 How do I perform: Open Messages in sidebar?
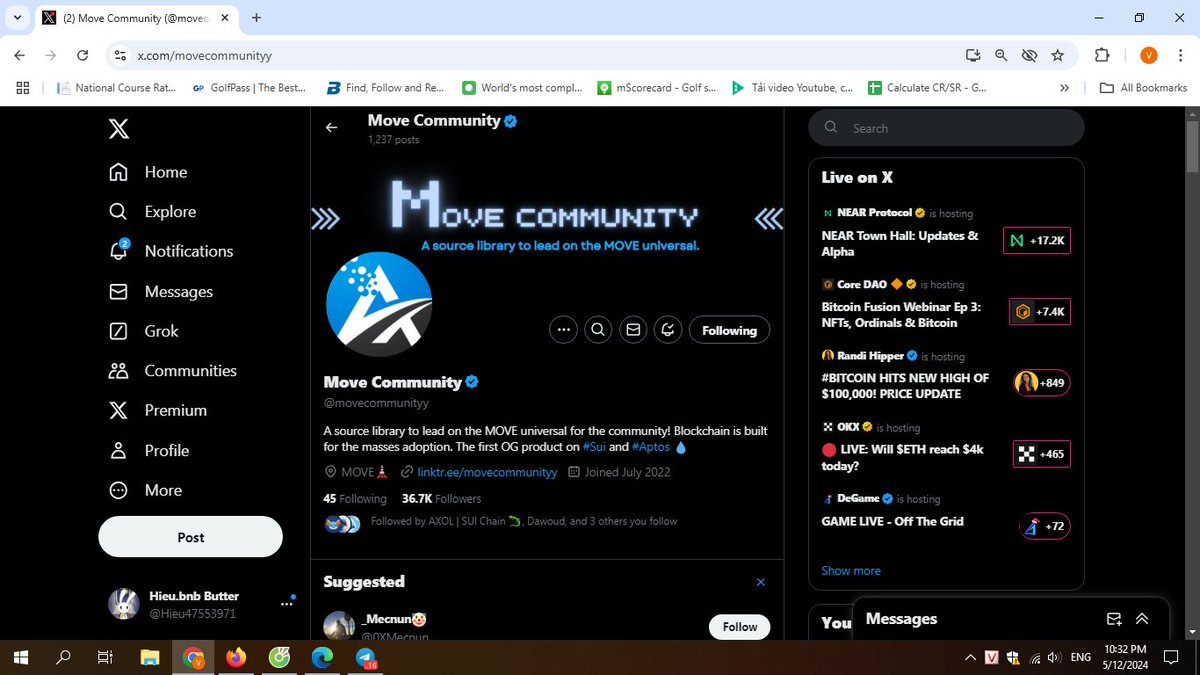pos(160,291)
